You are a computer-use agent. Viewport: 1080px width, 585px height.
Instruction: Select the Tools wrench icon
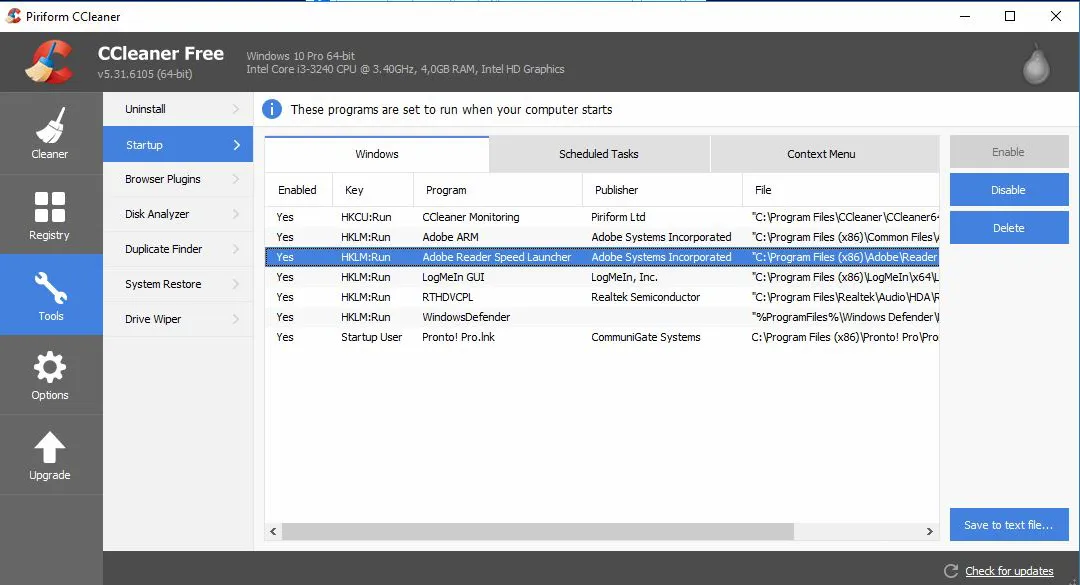(50, 288)
